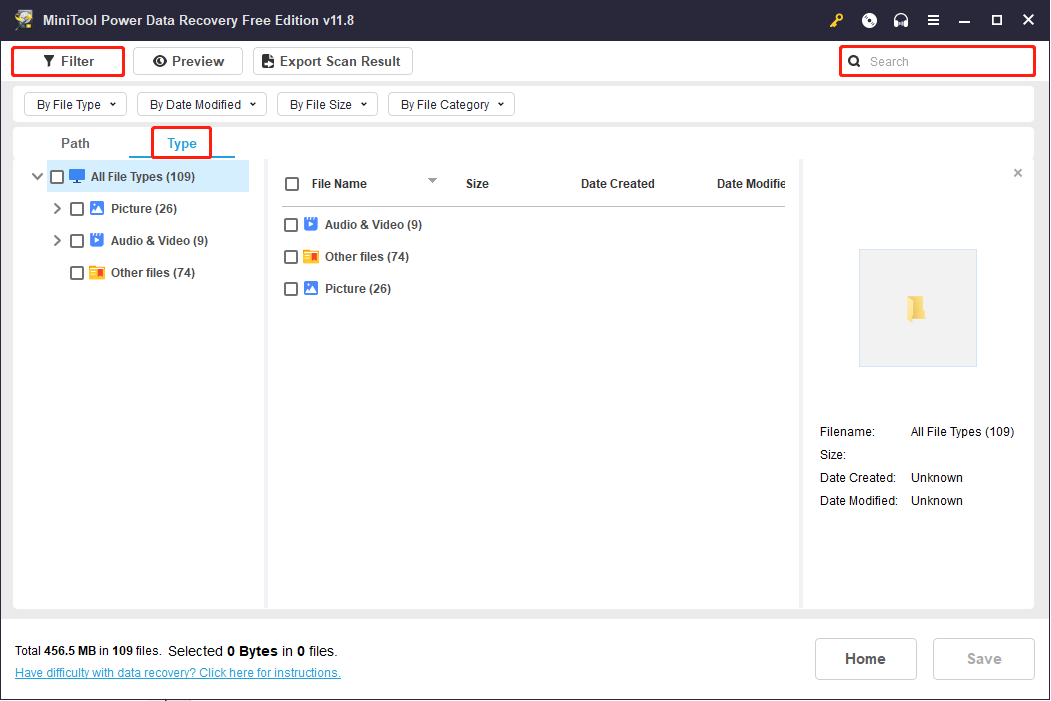Image resolution: width=1051 pixels, height=701 pixels.
Task: Expand the Audio & Video (9) tree node
Action: tap(57, 241)
